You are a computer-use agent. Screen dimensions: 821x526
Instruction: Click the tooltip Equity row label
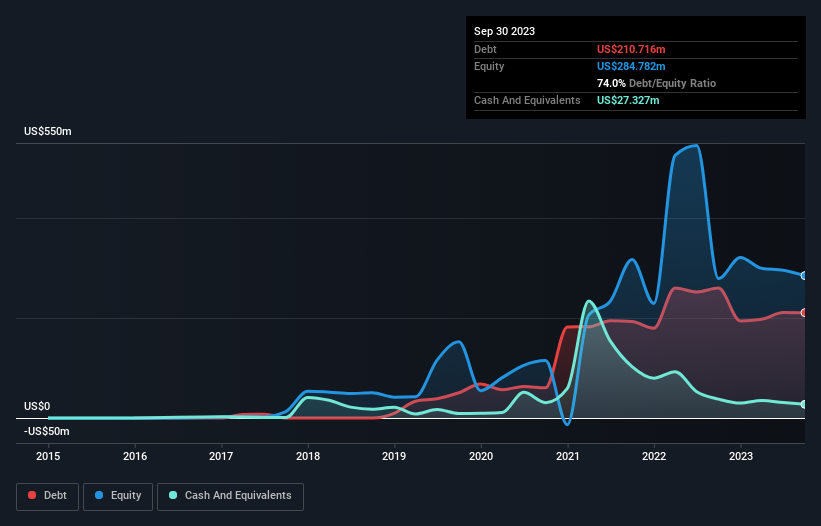pos(489,66)
